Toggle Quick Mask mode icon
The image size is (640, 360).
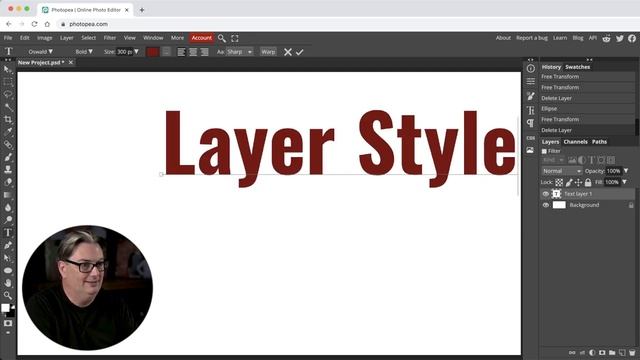[x=8, y=323]
